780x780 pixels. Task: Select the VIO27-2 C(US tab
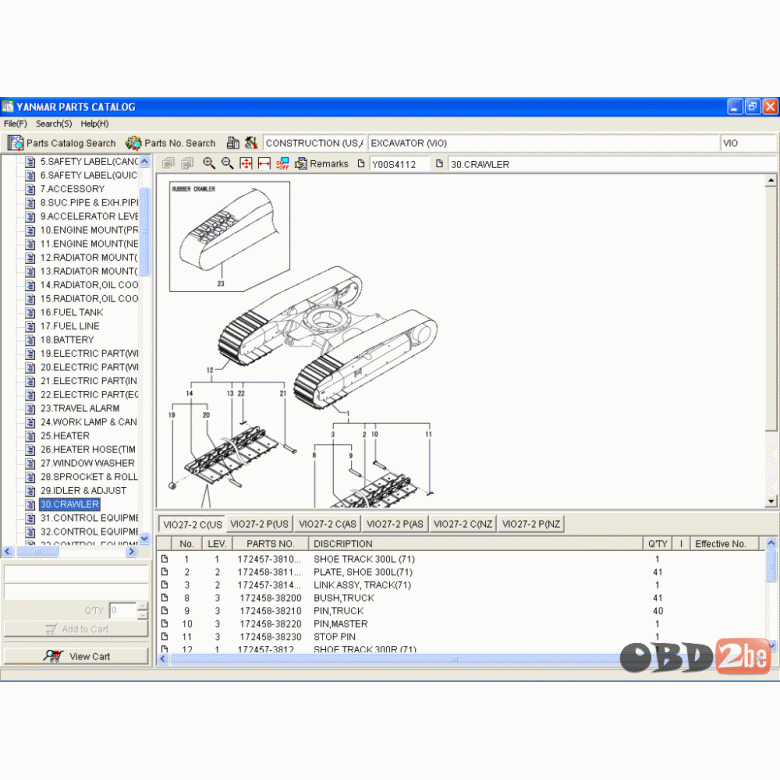(x=192, y=524)
